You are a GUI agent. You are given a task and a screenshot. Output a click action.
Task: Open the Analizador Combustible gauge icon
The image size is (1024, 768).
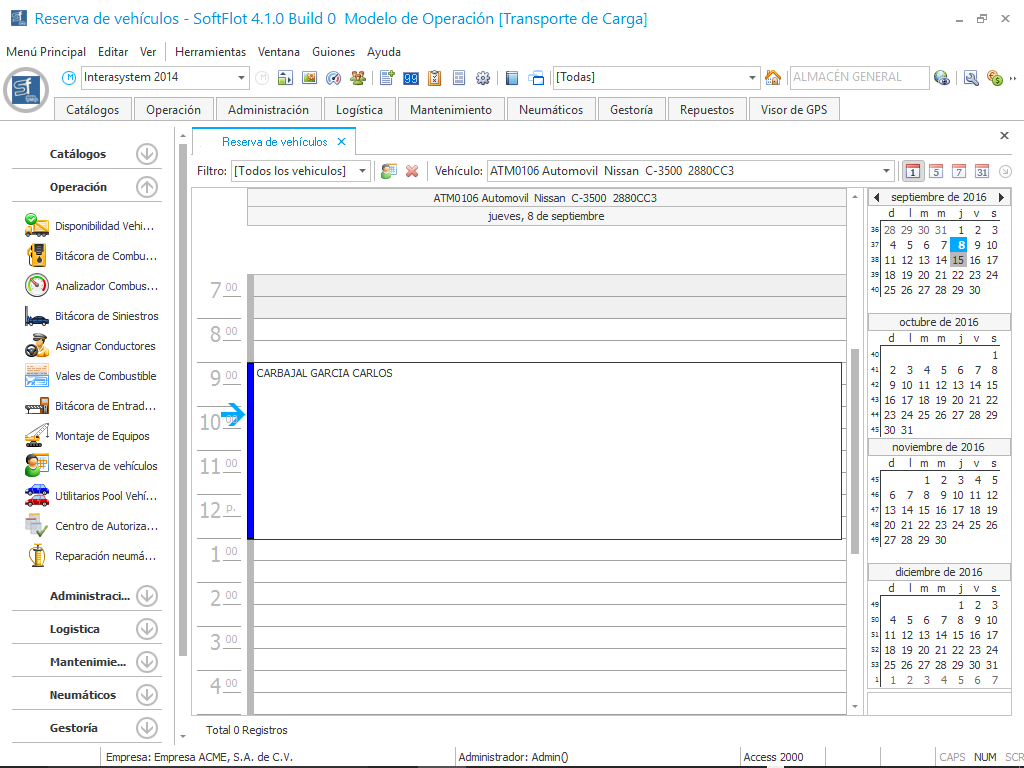point(37,286)
